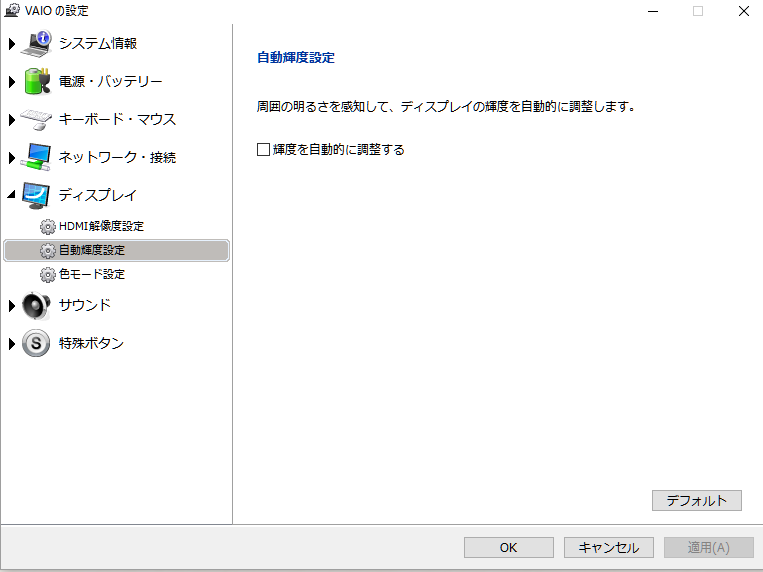
Task: Click the ネットワーク・接続 network icon
Action: (36, 157)
